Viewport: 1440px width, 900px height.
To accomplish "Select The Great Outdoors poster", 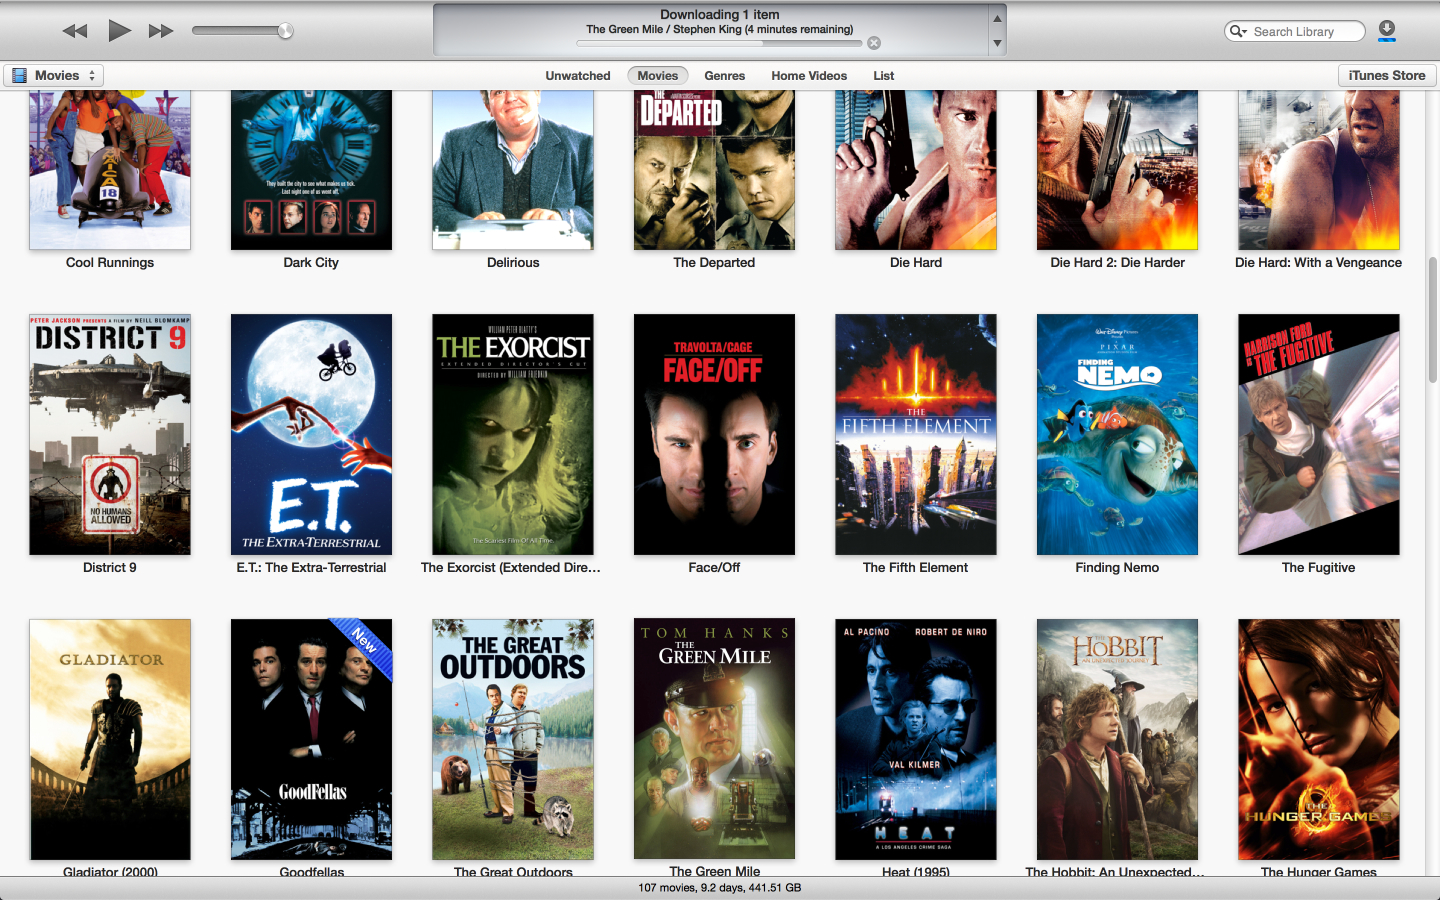I will 513,739.
